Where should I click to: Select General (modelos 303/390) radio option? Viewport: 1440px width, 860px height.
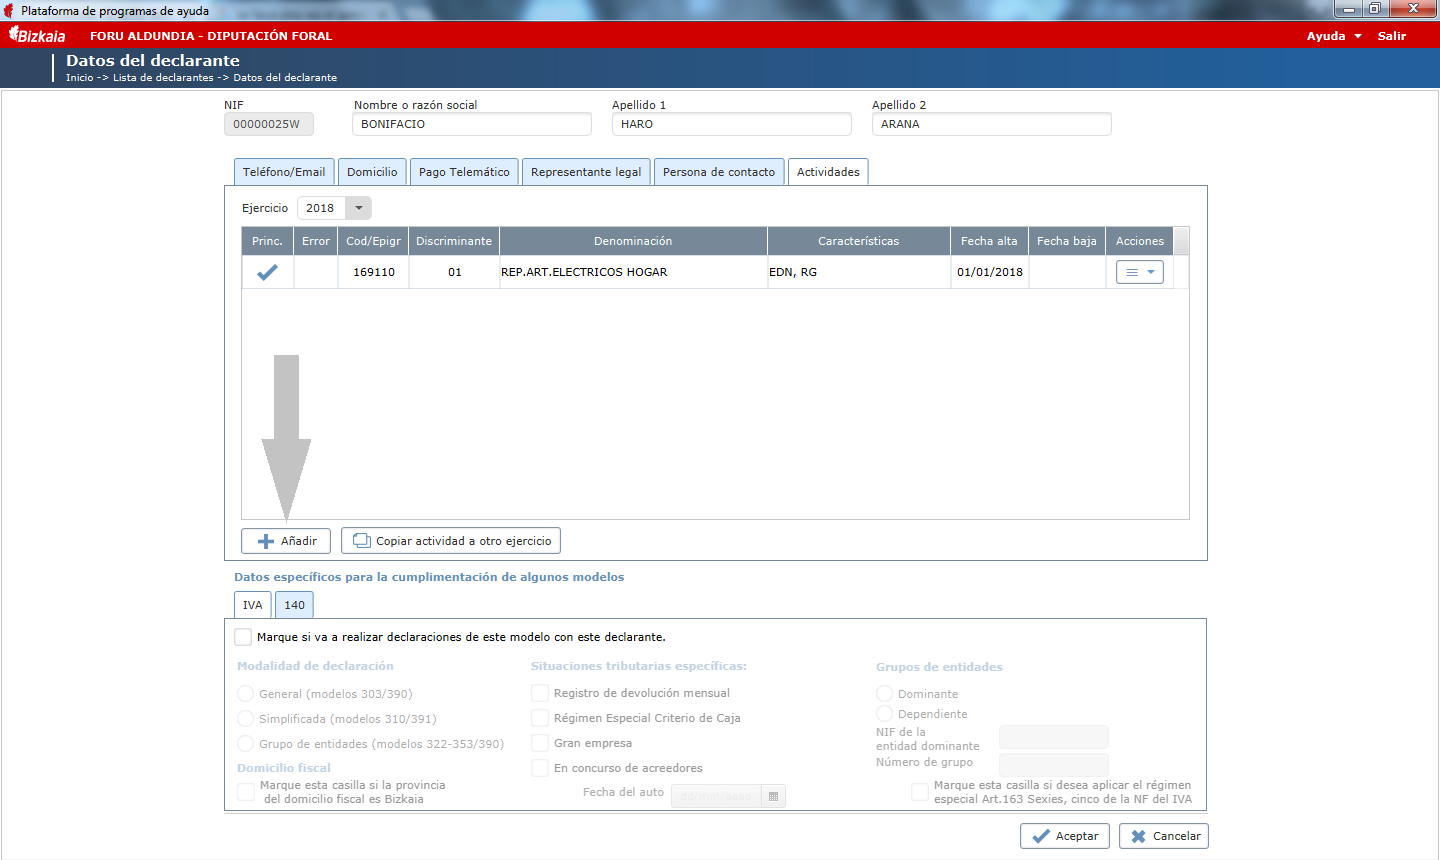(x=245, y=694)
